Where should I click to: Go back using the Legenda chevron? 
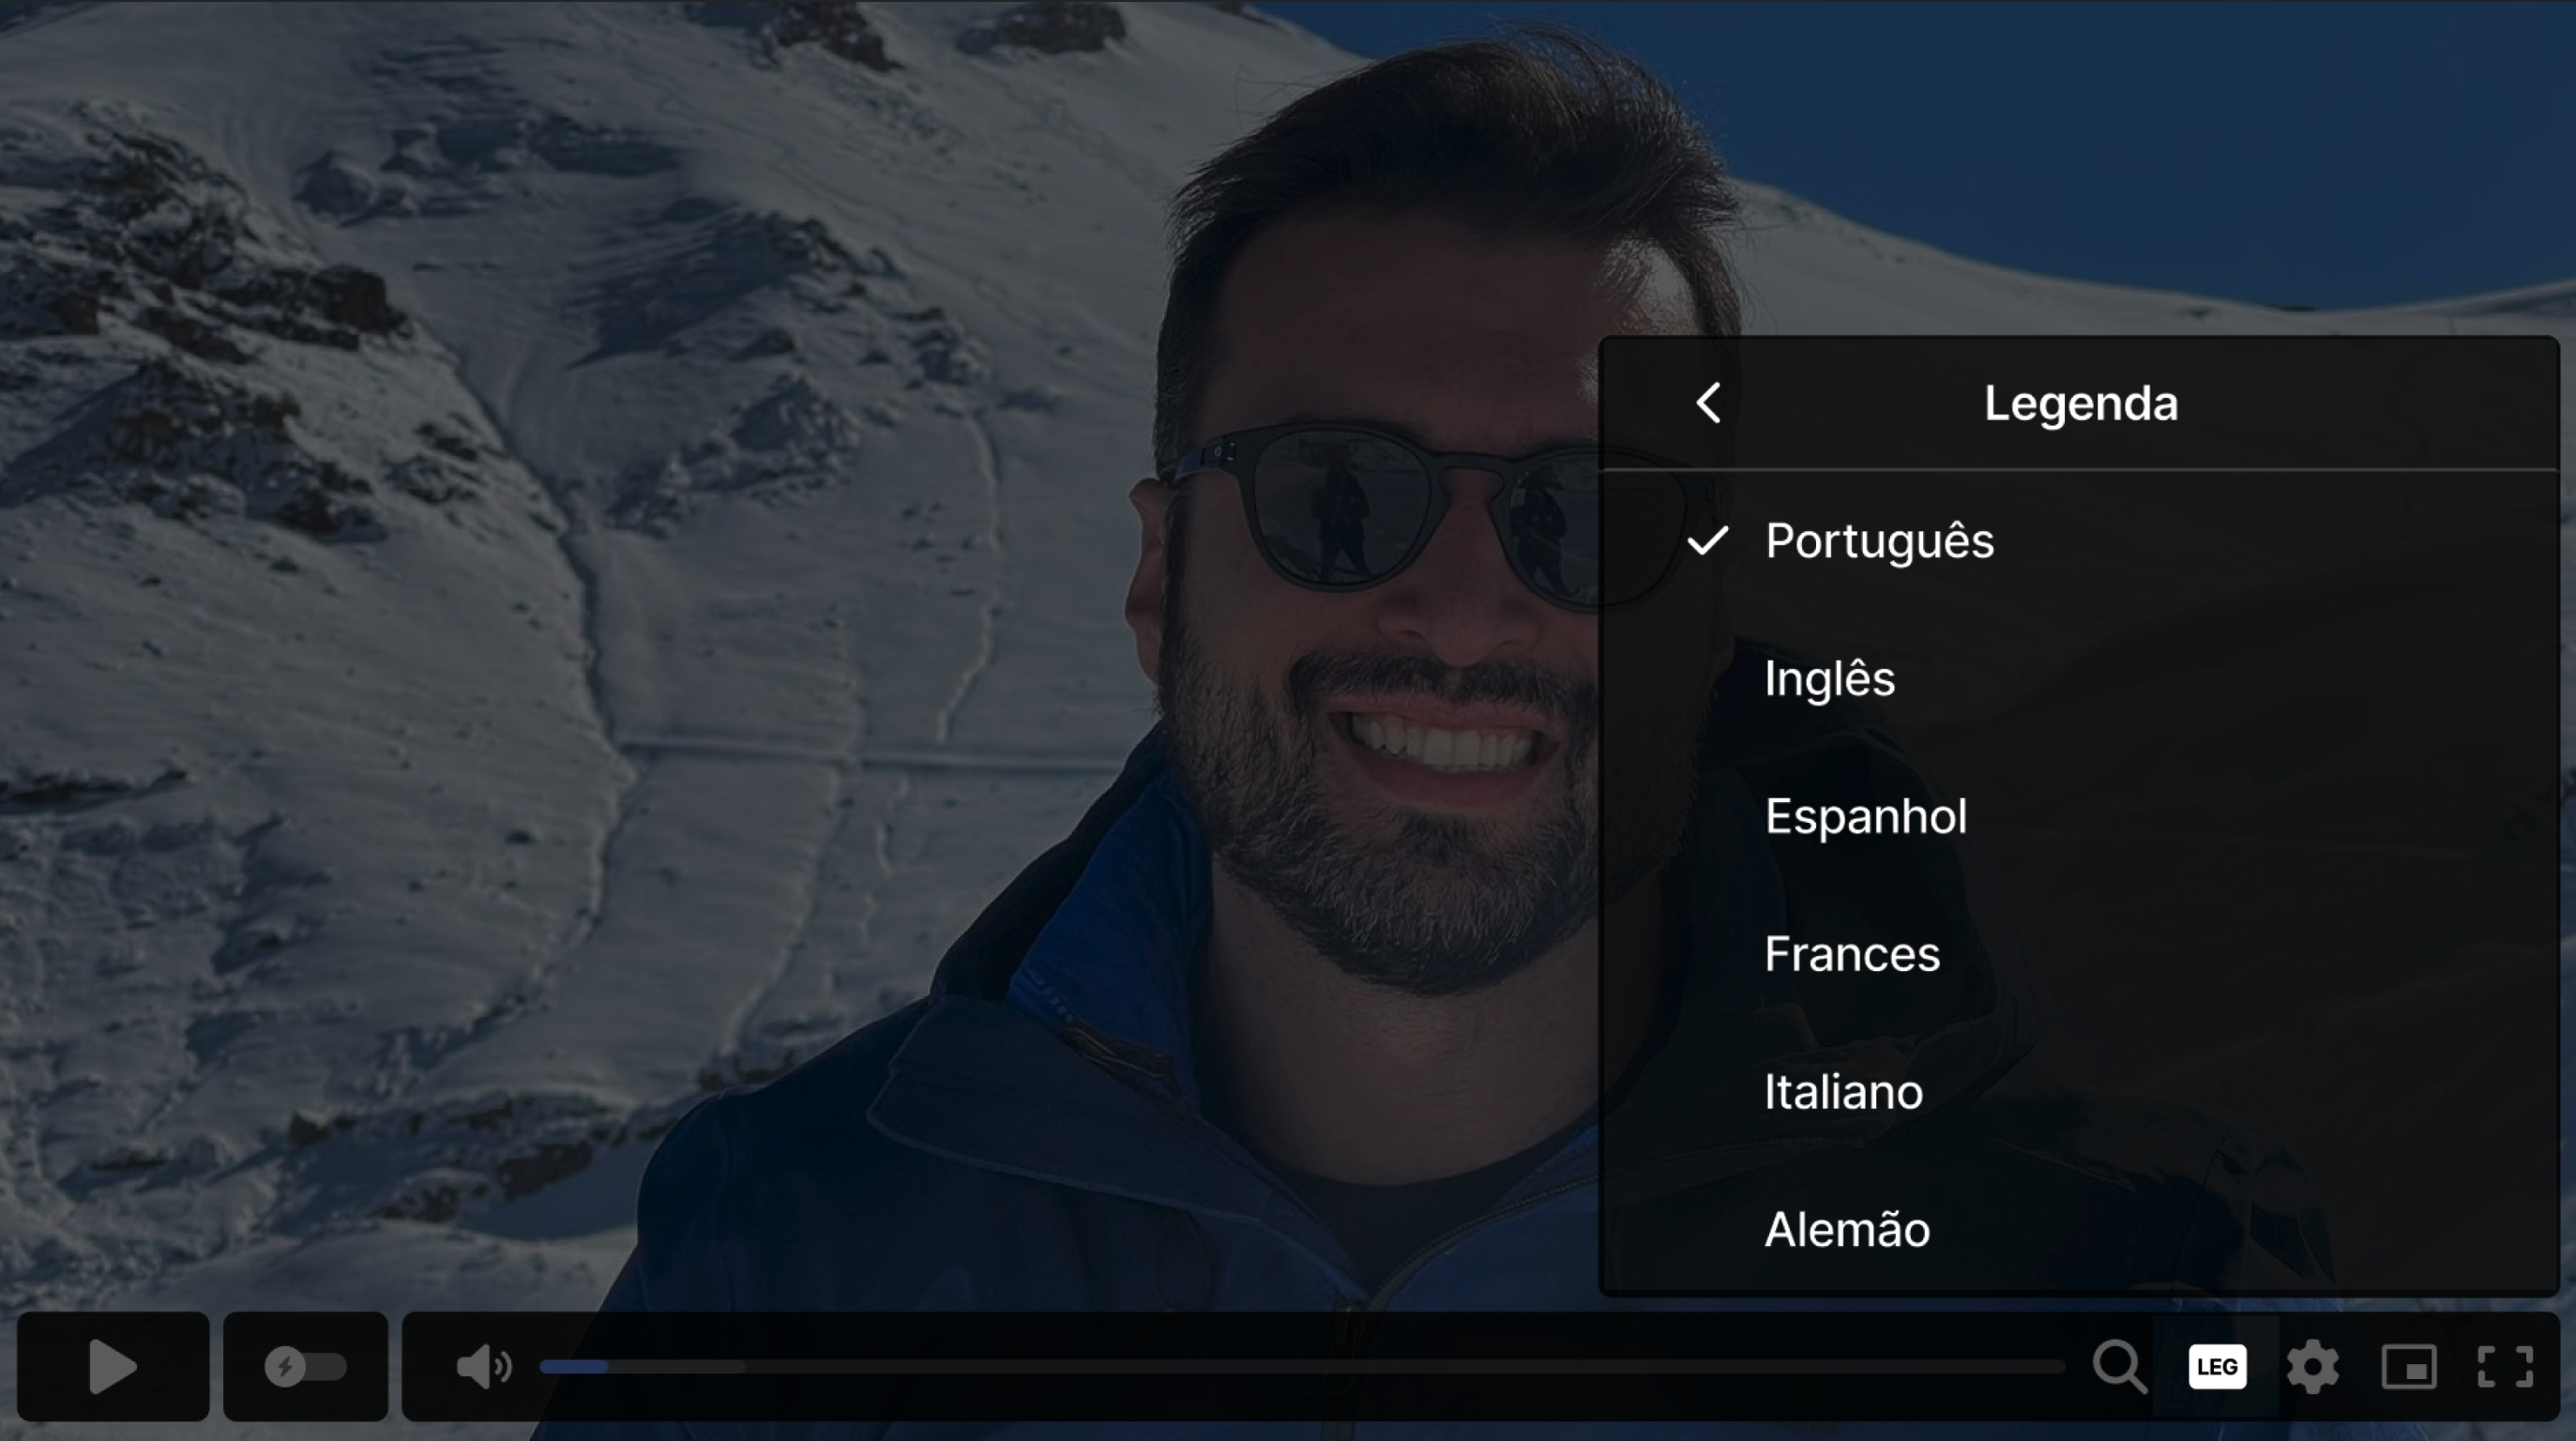point(1709,403)
